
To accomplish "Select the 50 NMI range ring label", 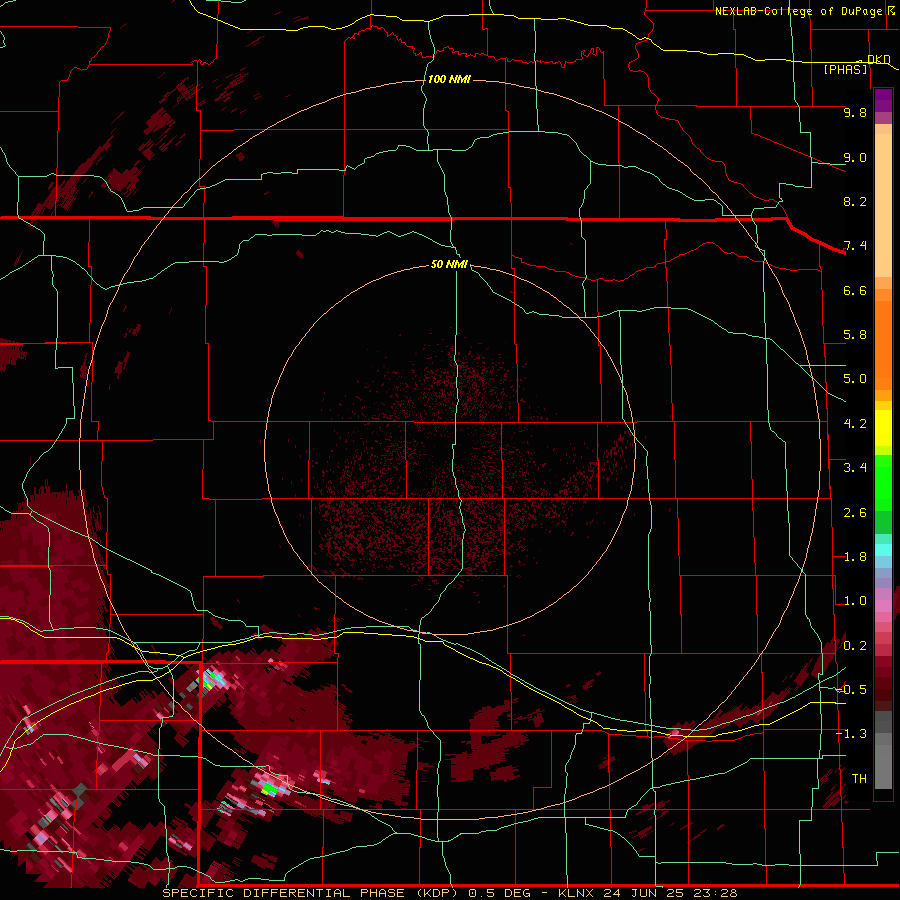I will 449,264.
